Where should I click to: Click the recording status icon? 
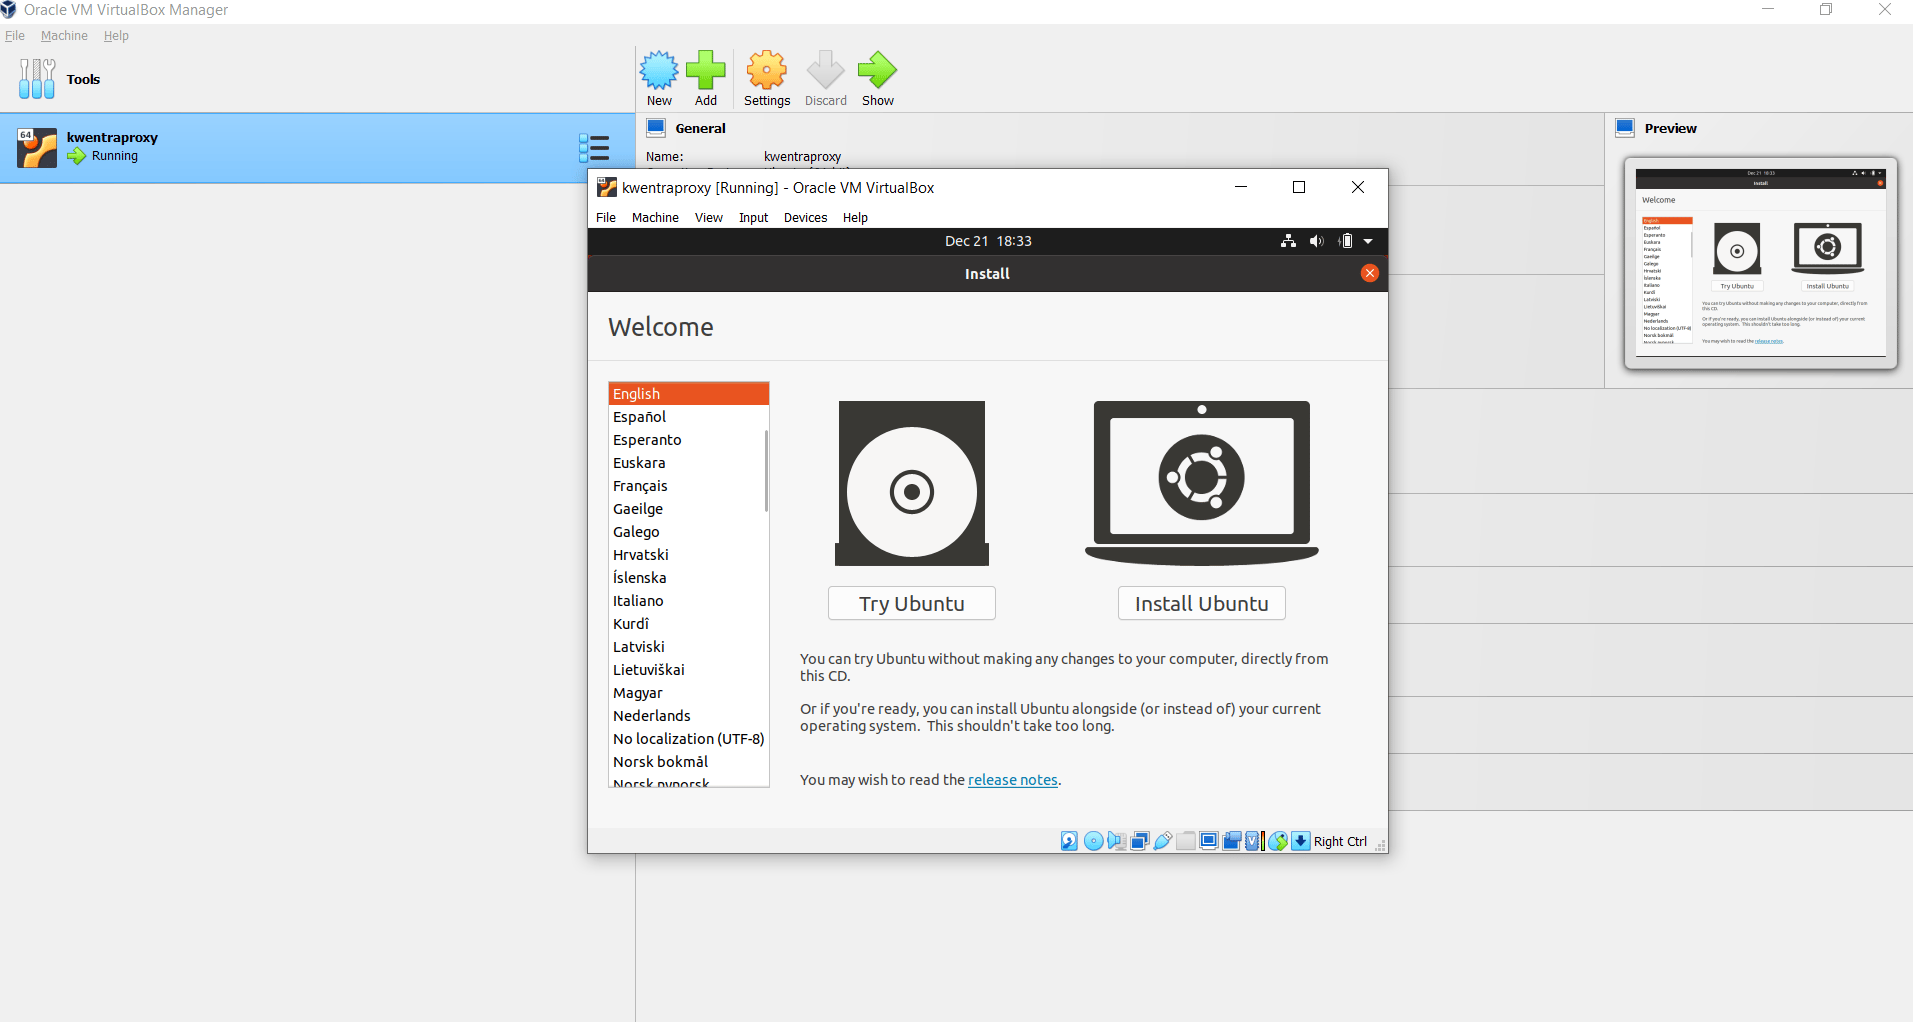(1232, 841)
